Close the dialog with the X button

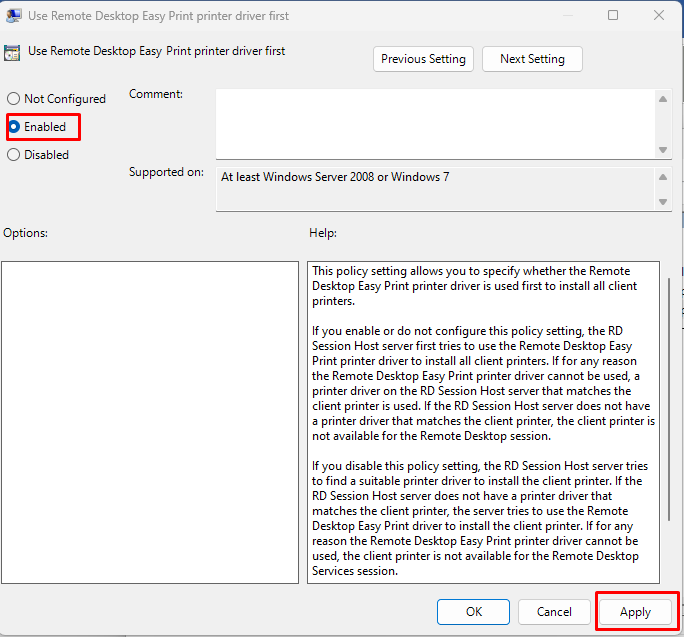pos(659,15)
